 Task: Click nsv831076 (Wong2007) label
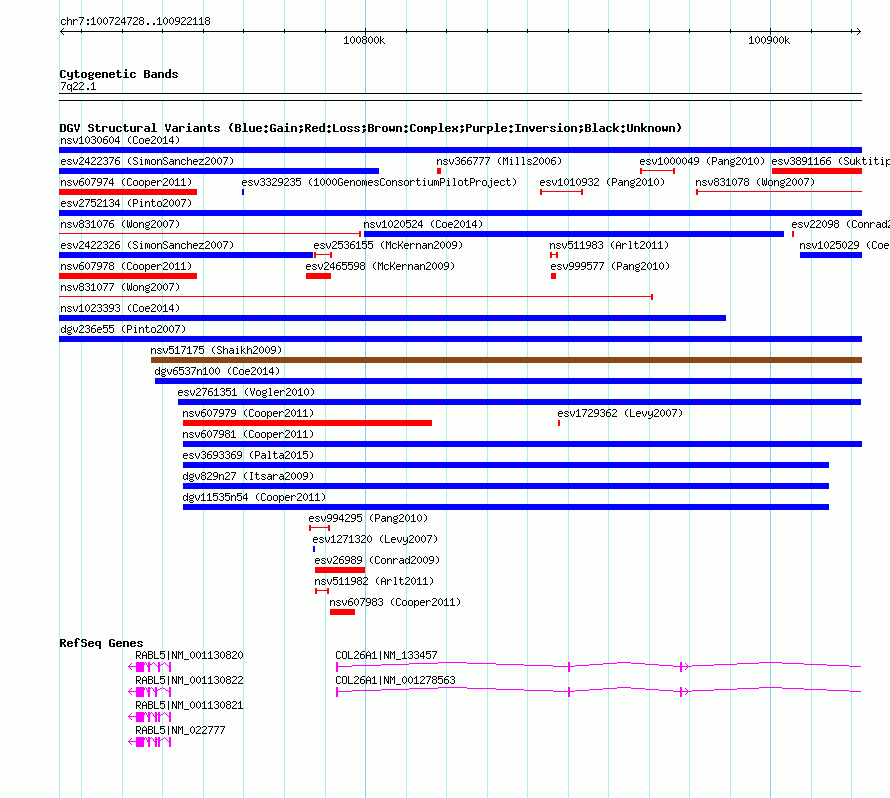tap(120, 224)
